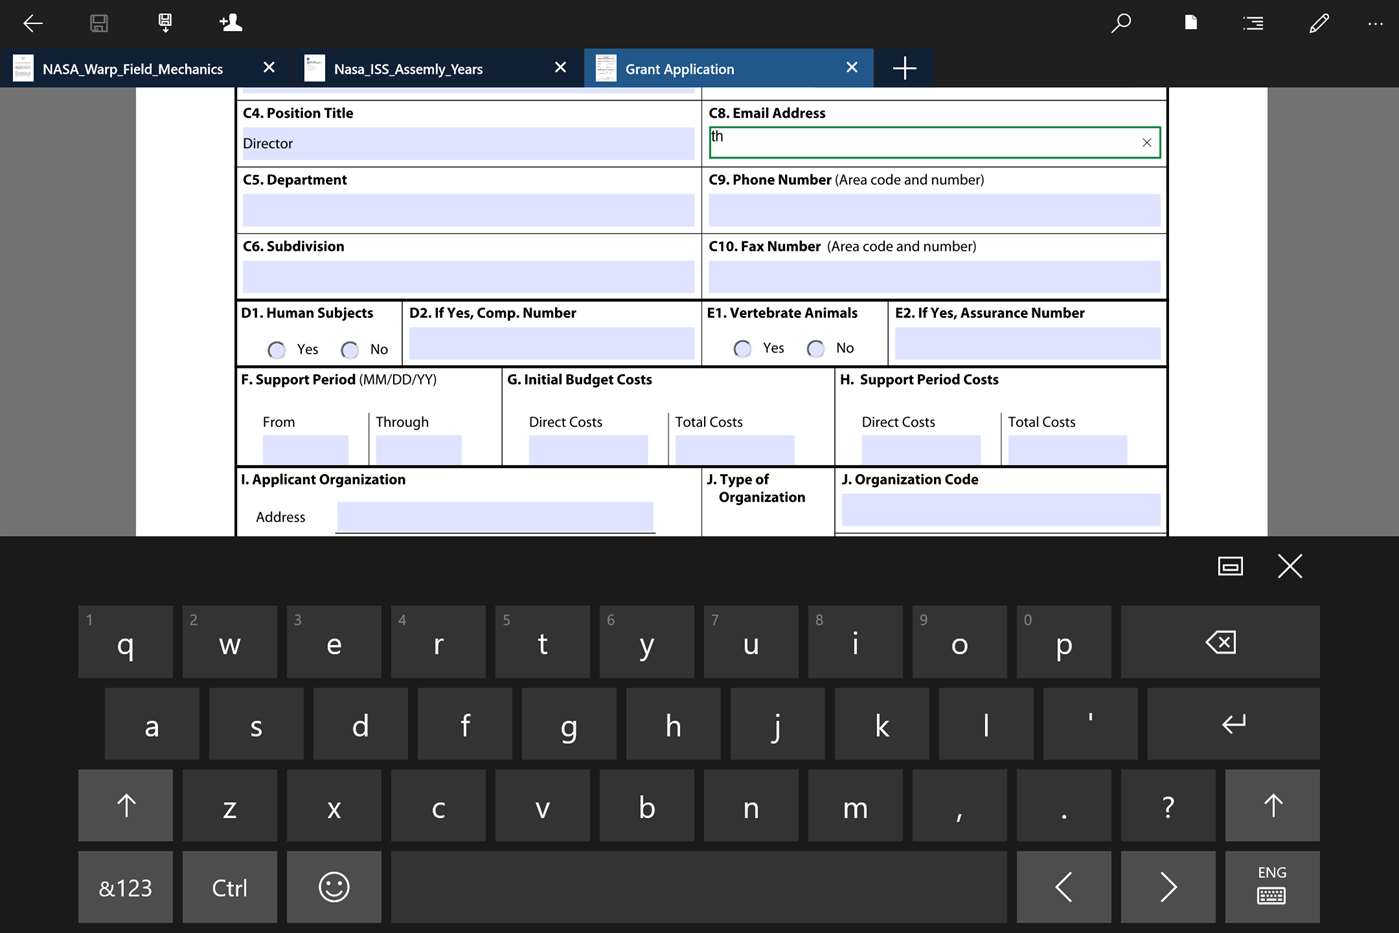The image size is (1399, 933).
Task: Select No for E1 Vertebrate Animals
Action: pyautogui.click(x=815, y=348)
